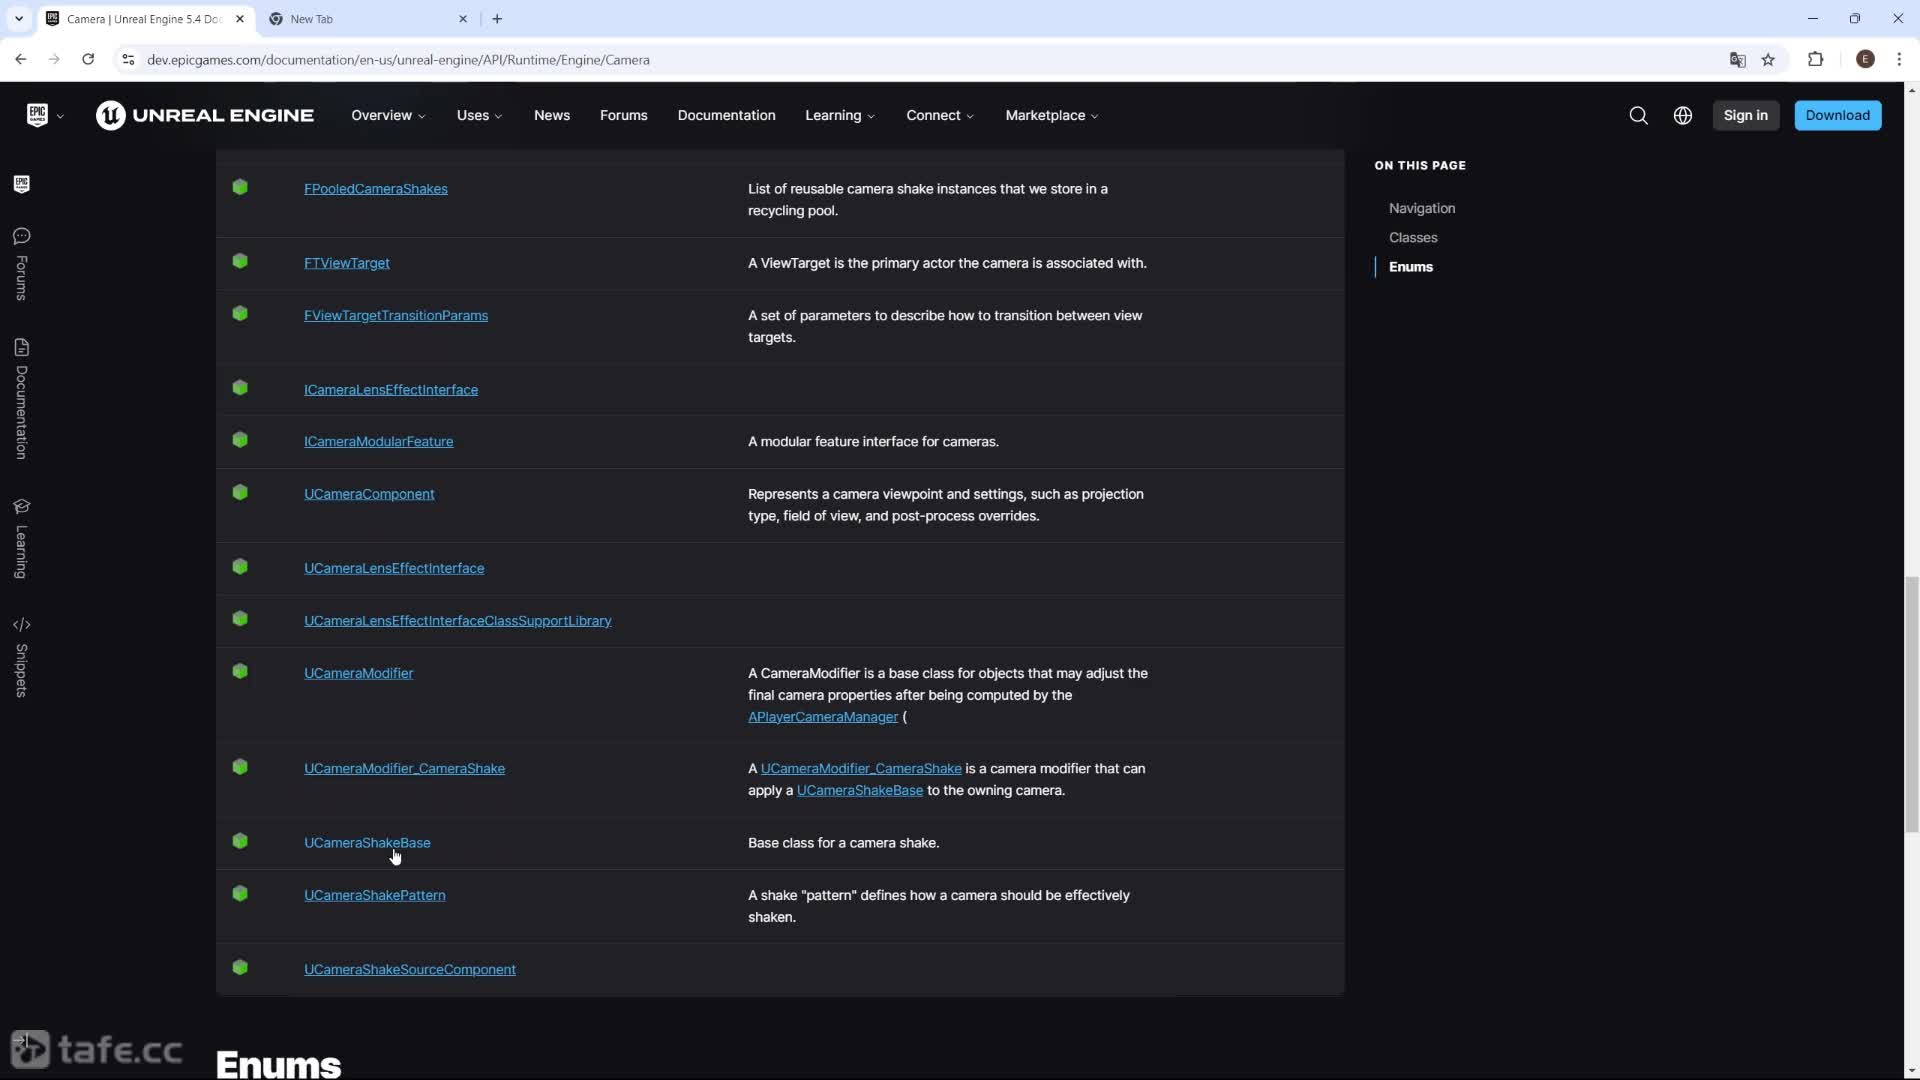Switch to the New Tab browser tab
The image size is (1920, 1080).
367,18
